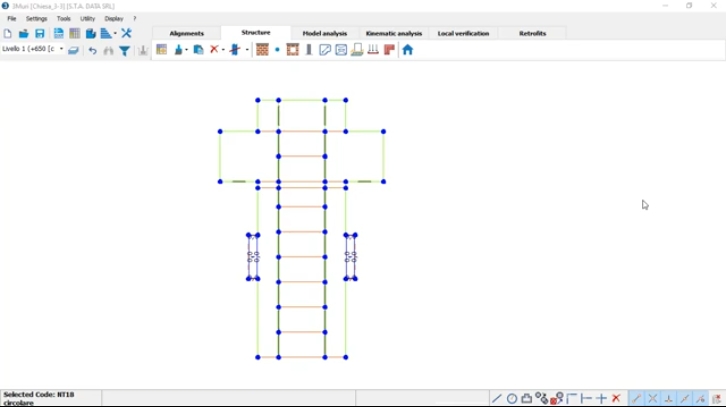This screenshot has height=407, width=726.
Task: Click the rectangle shape tool in status bar
Action: (526, 398)
